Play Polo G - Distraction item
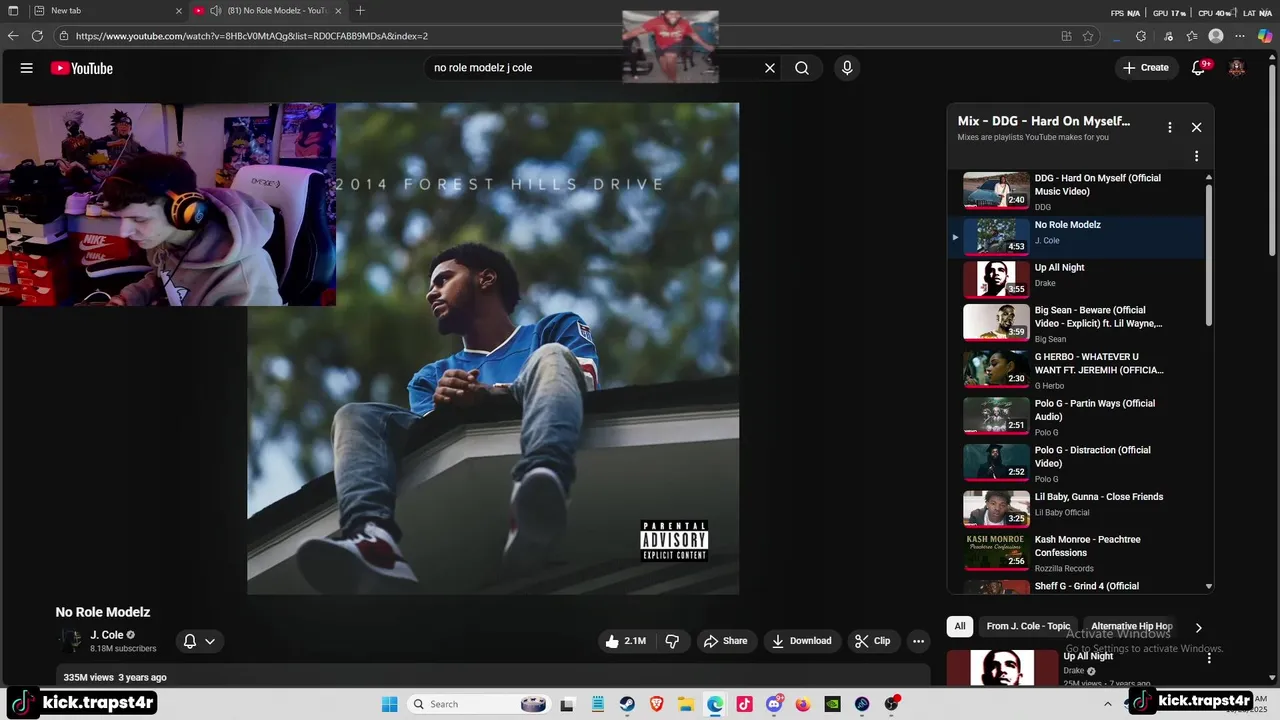The width and height of the screenshot is (1280, 720). coord(1075,463)
